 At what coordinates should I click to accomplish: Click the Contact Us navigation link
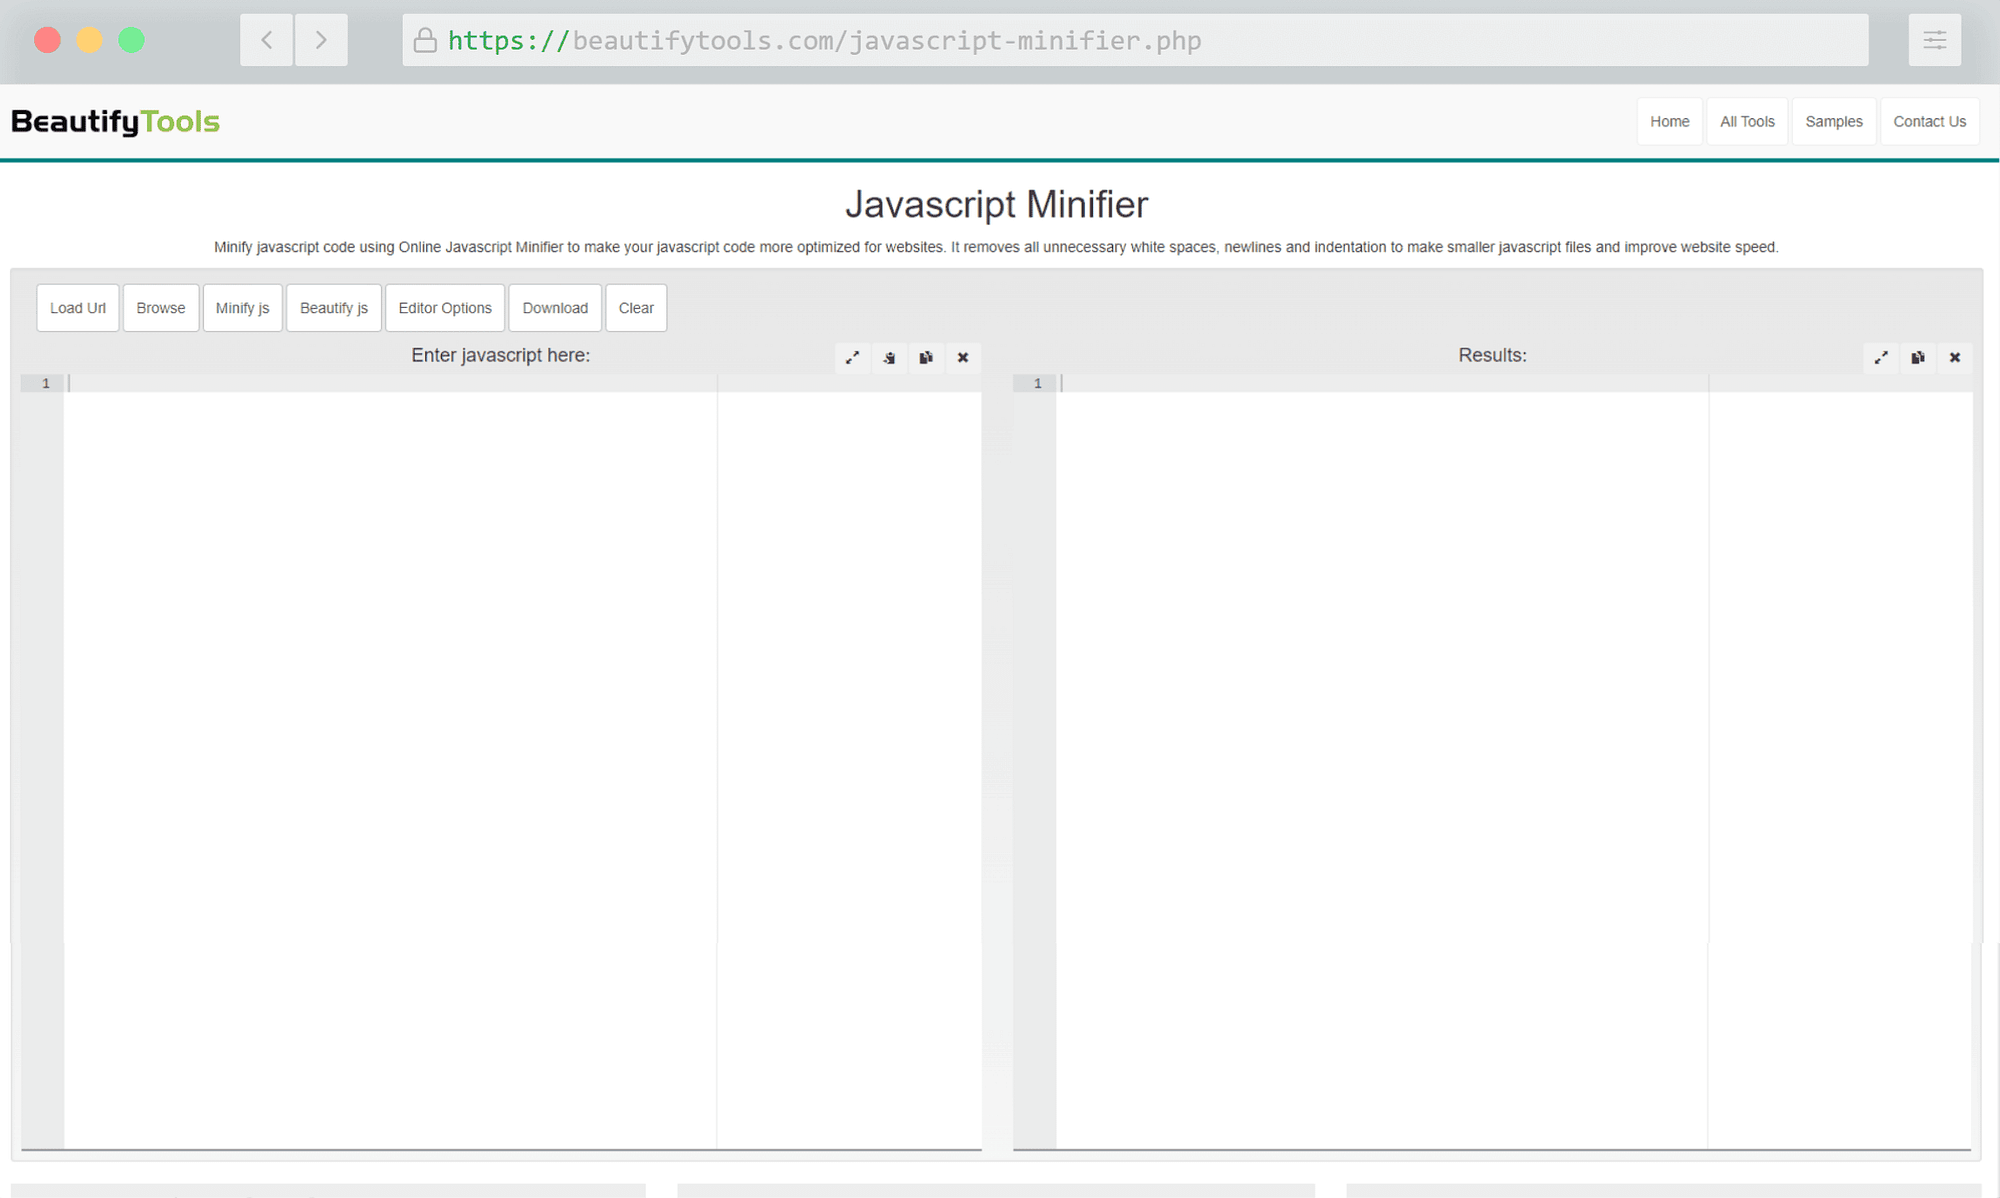tap(1930, 121)
